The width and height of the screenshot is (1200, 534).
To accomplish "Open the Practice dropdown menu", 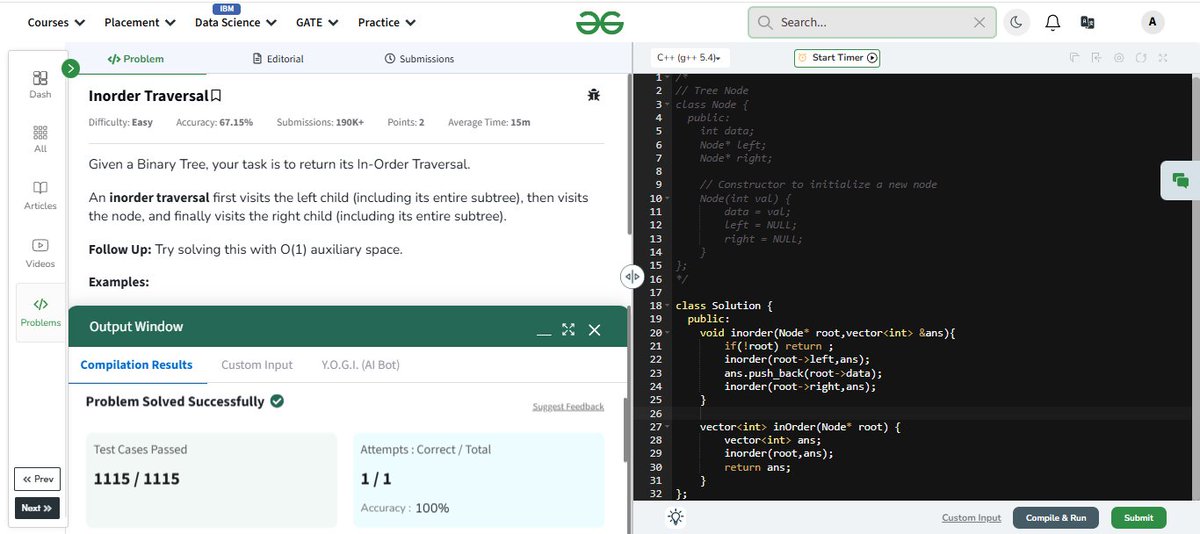I will pyautogui.click(x=387, y=22).
